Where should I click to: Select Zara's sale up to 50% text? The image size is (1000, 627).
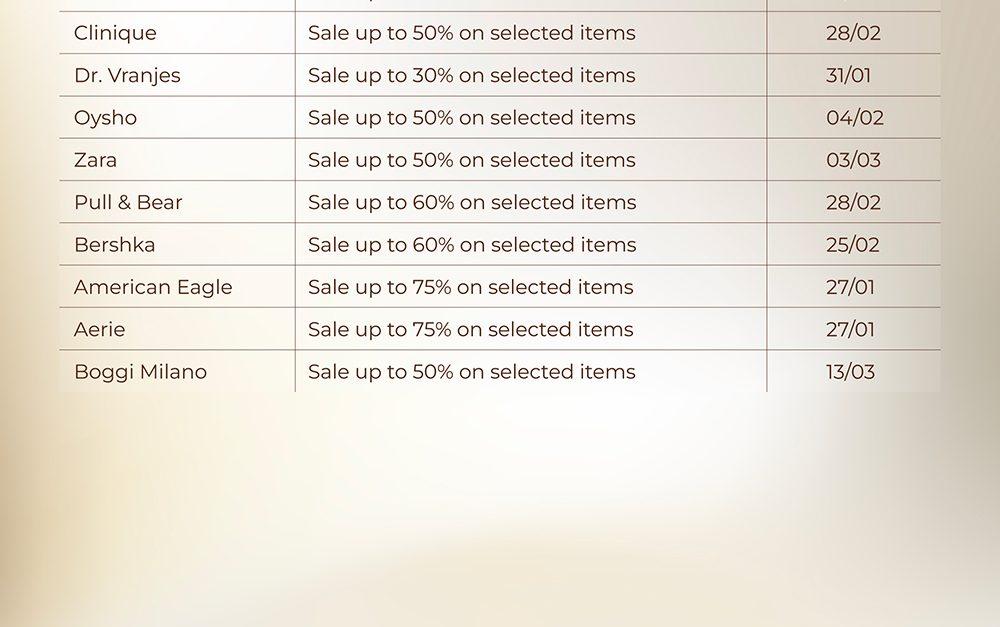click(471, 160)
